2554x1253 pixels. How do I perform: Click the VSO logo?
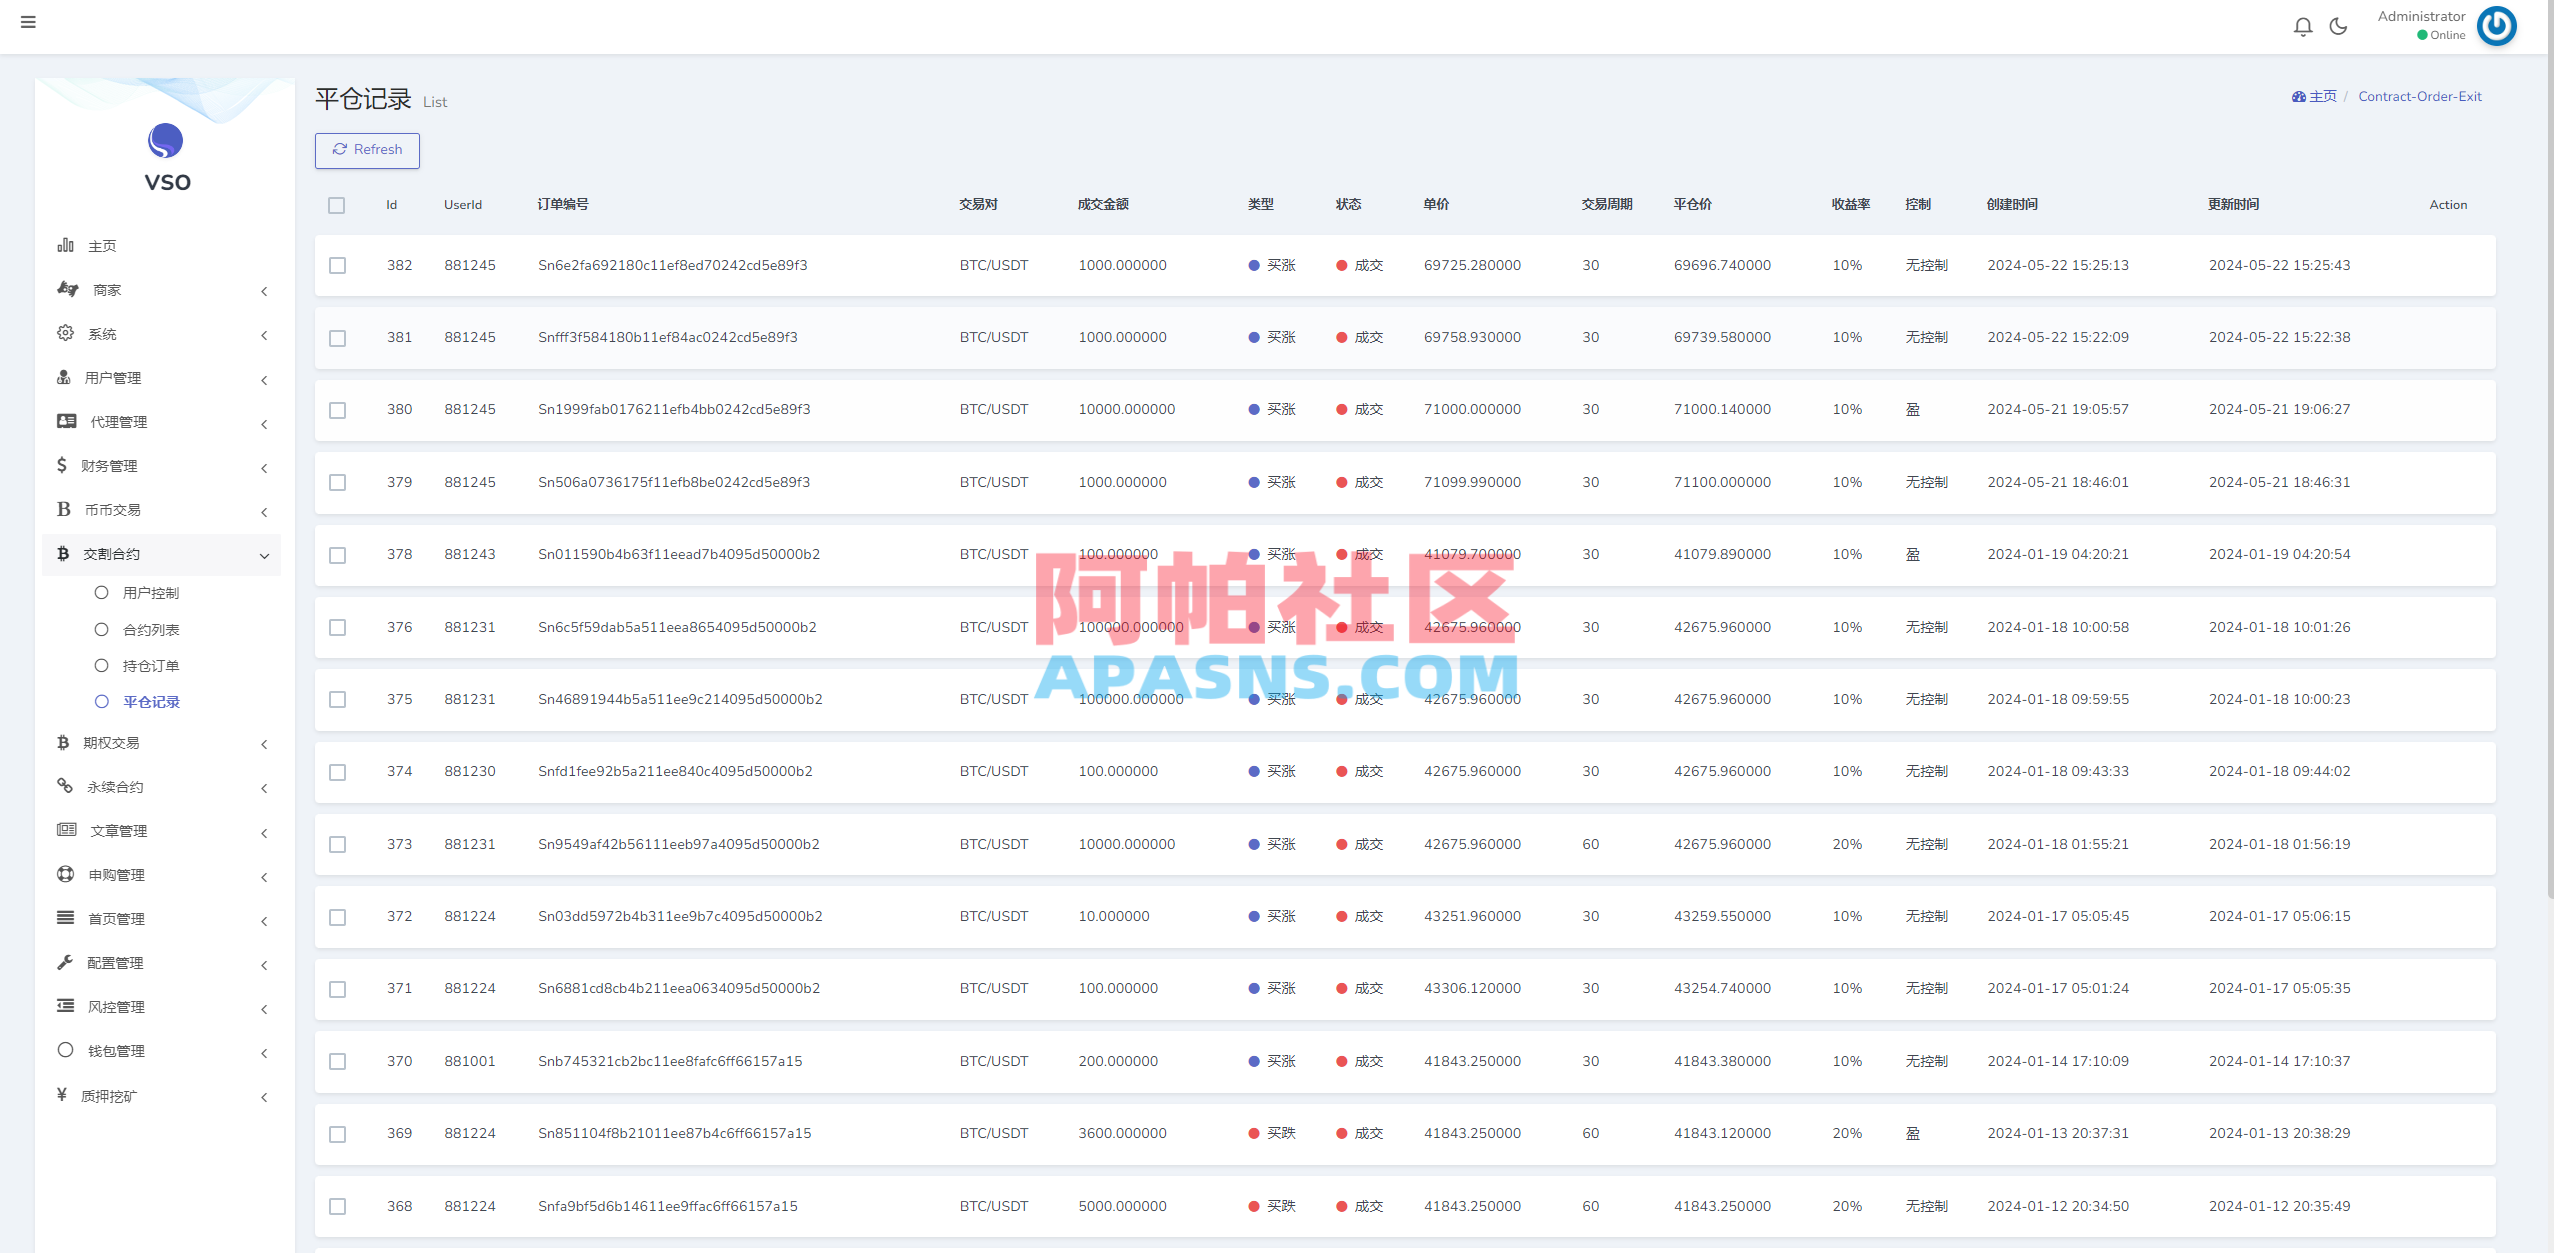[x=164, y=143]
